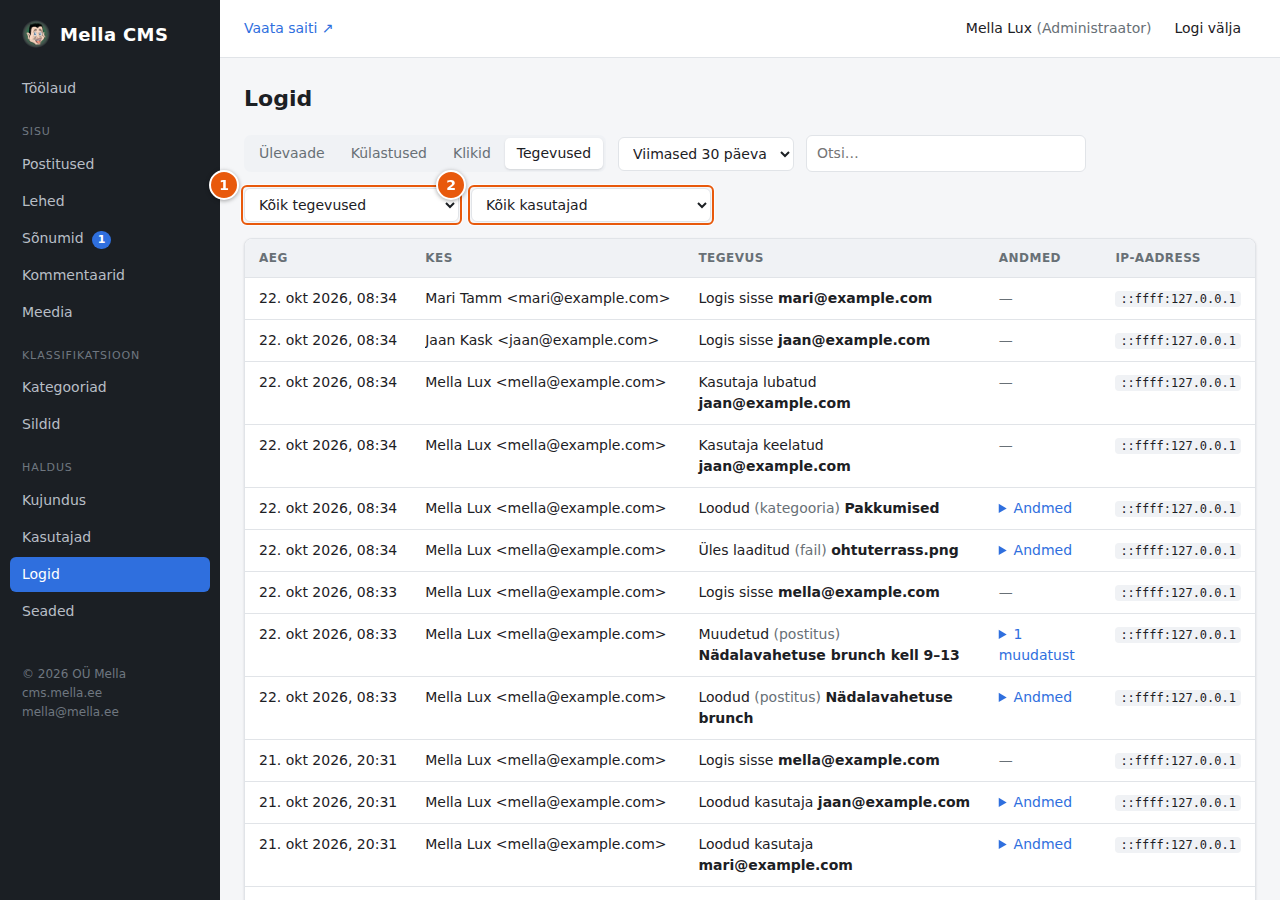The width and height of the screenshot is (1280, 900).
Task: Expand Andmed for created user mari@example.com
Action: [1035, 844]
